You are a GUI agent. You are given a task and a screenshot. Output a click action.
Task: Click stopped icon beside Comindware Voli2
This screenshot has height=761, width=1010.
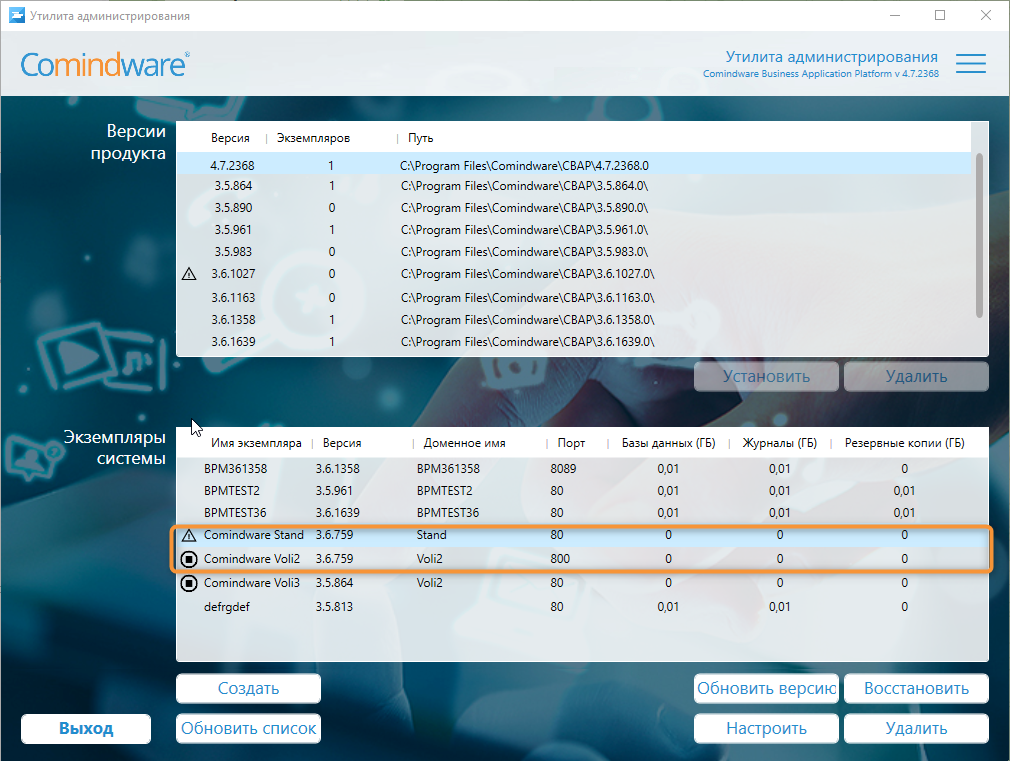coord(189,559)
